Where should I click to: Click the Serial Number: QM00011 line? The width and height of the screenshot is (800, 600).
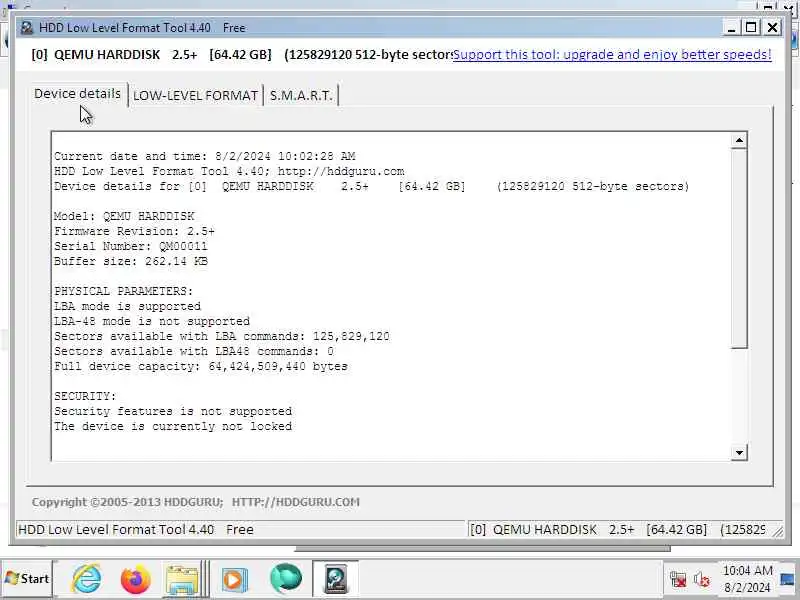pyautogui.click(x=131, y=246)
